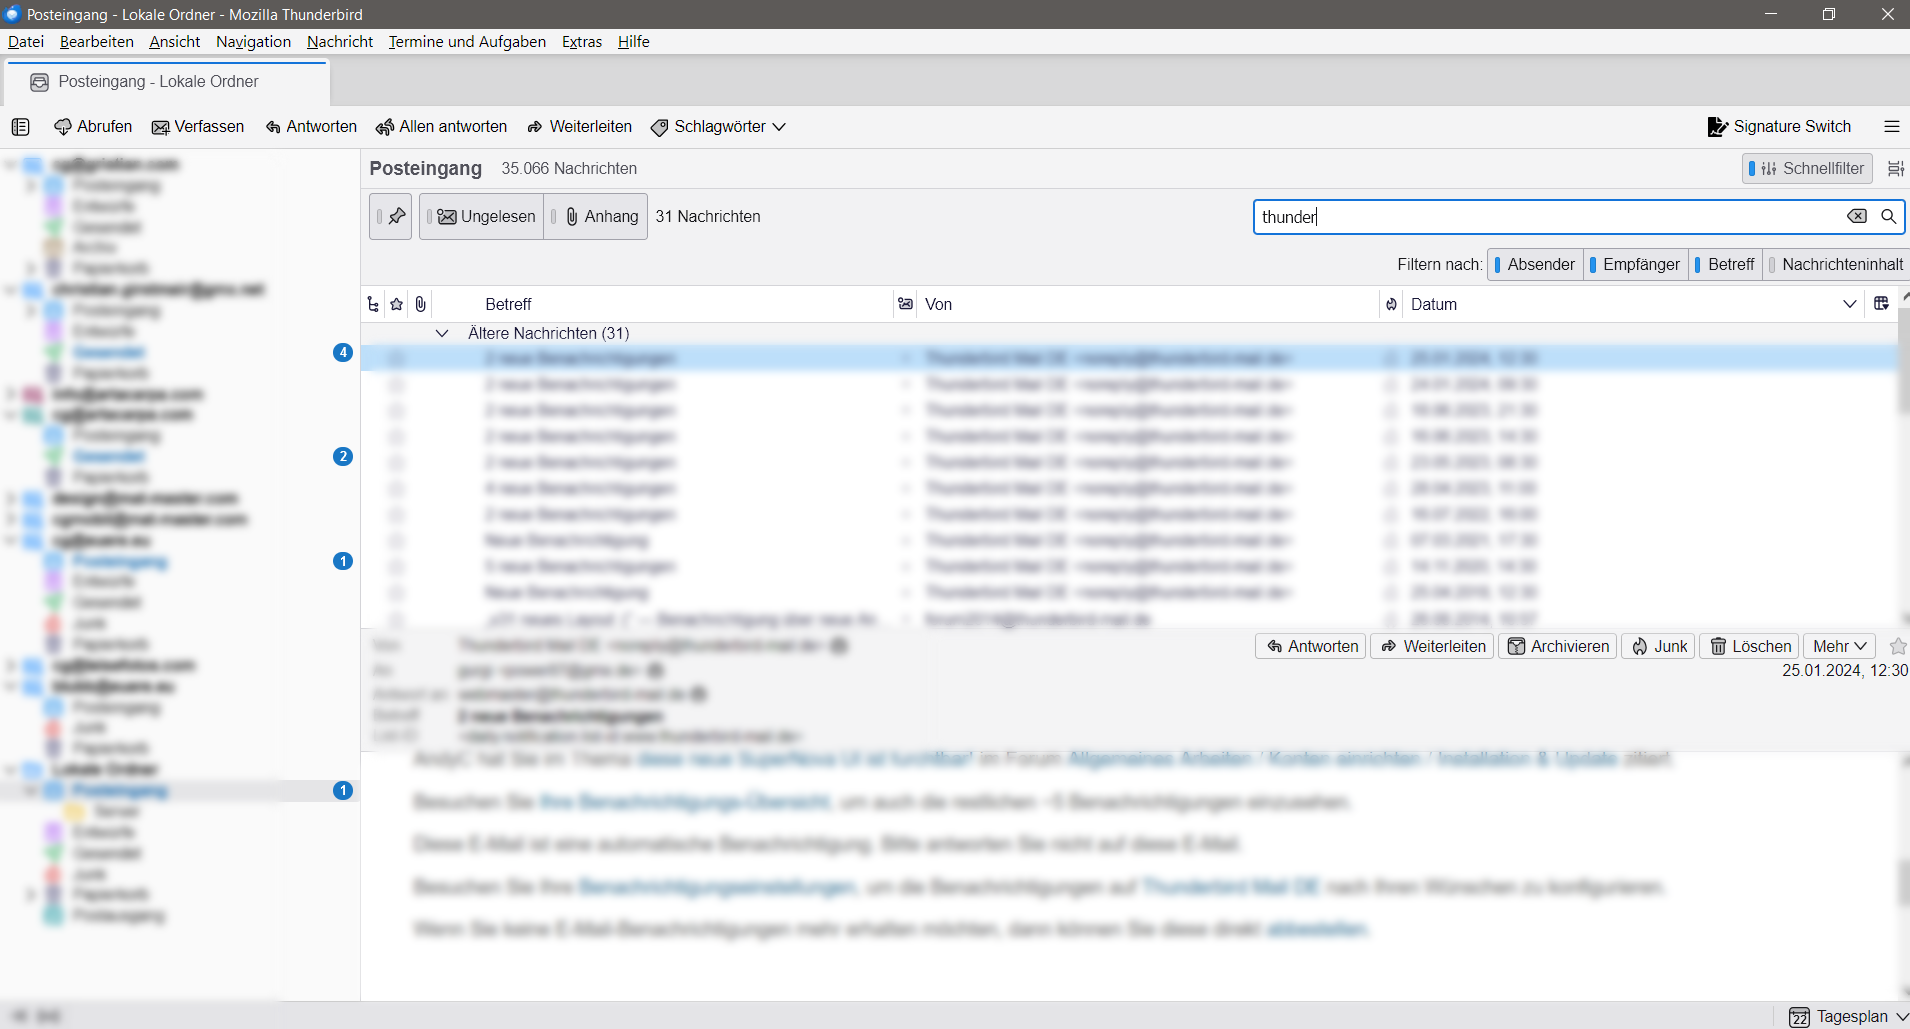Toggle the folder pane sidebar icon
This screenshot has height=1029, width=1910.
[x=21, y=127]
